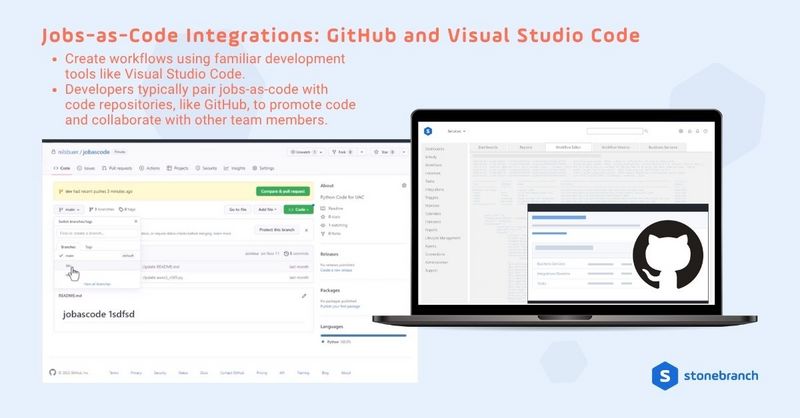The height and width of the screenshot is (418, 800).
Task: Click the Readme link in About
Action: [332, 208]
